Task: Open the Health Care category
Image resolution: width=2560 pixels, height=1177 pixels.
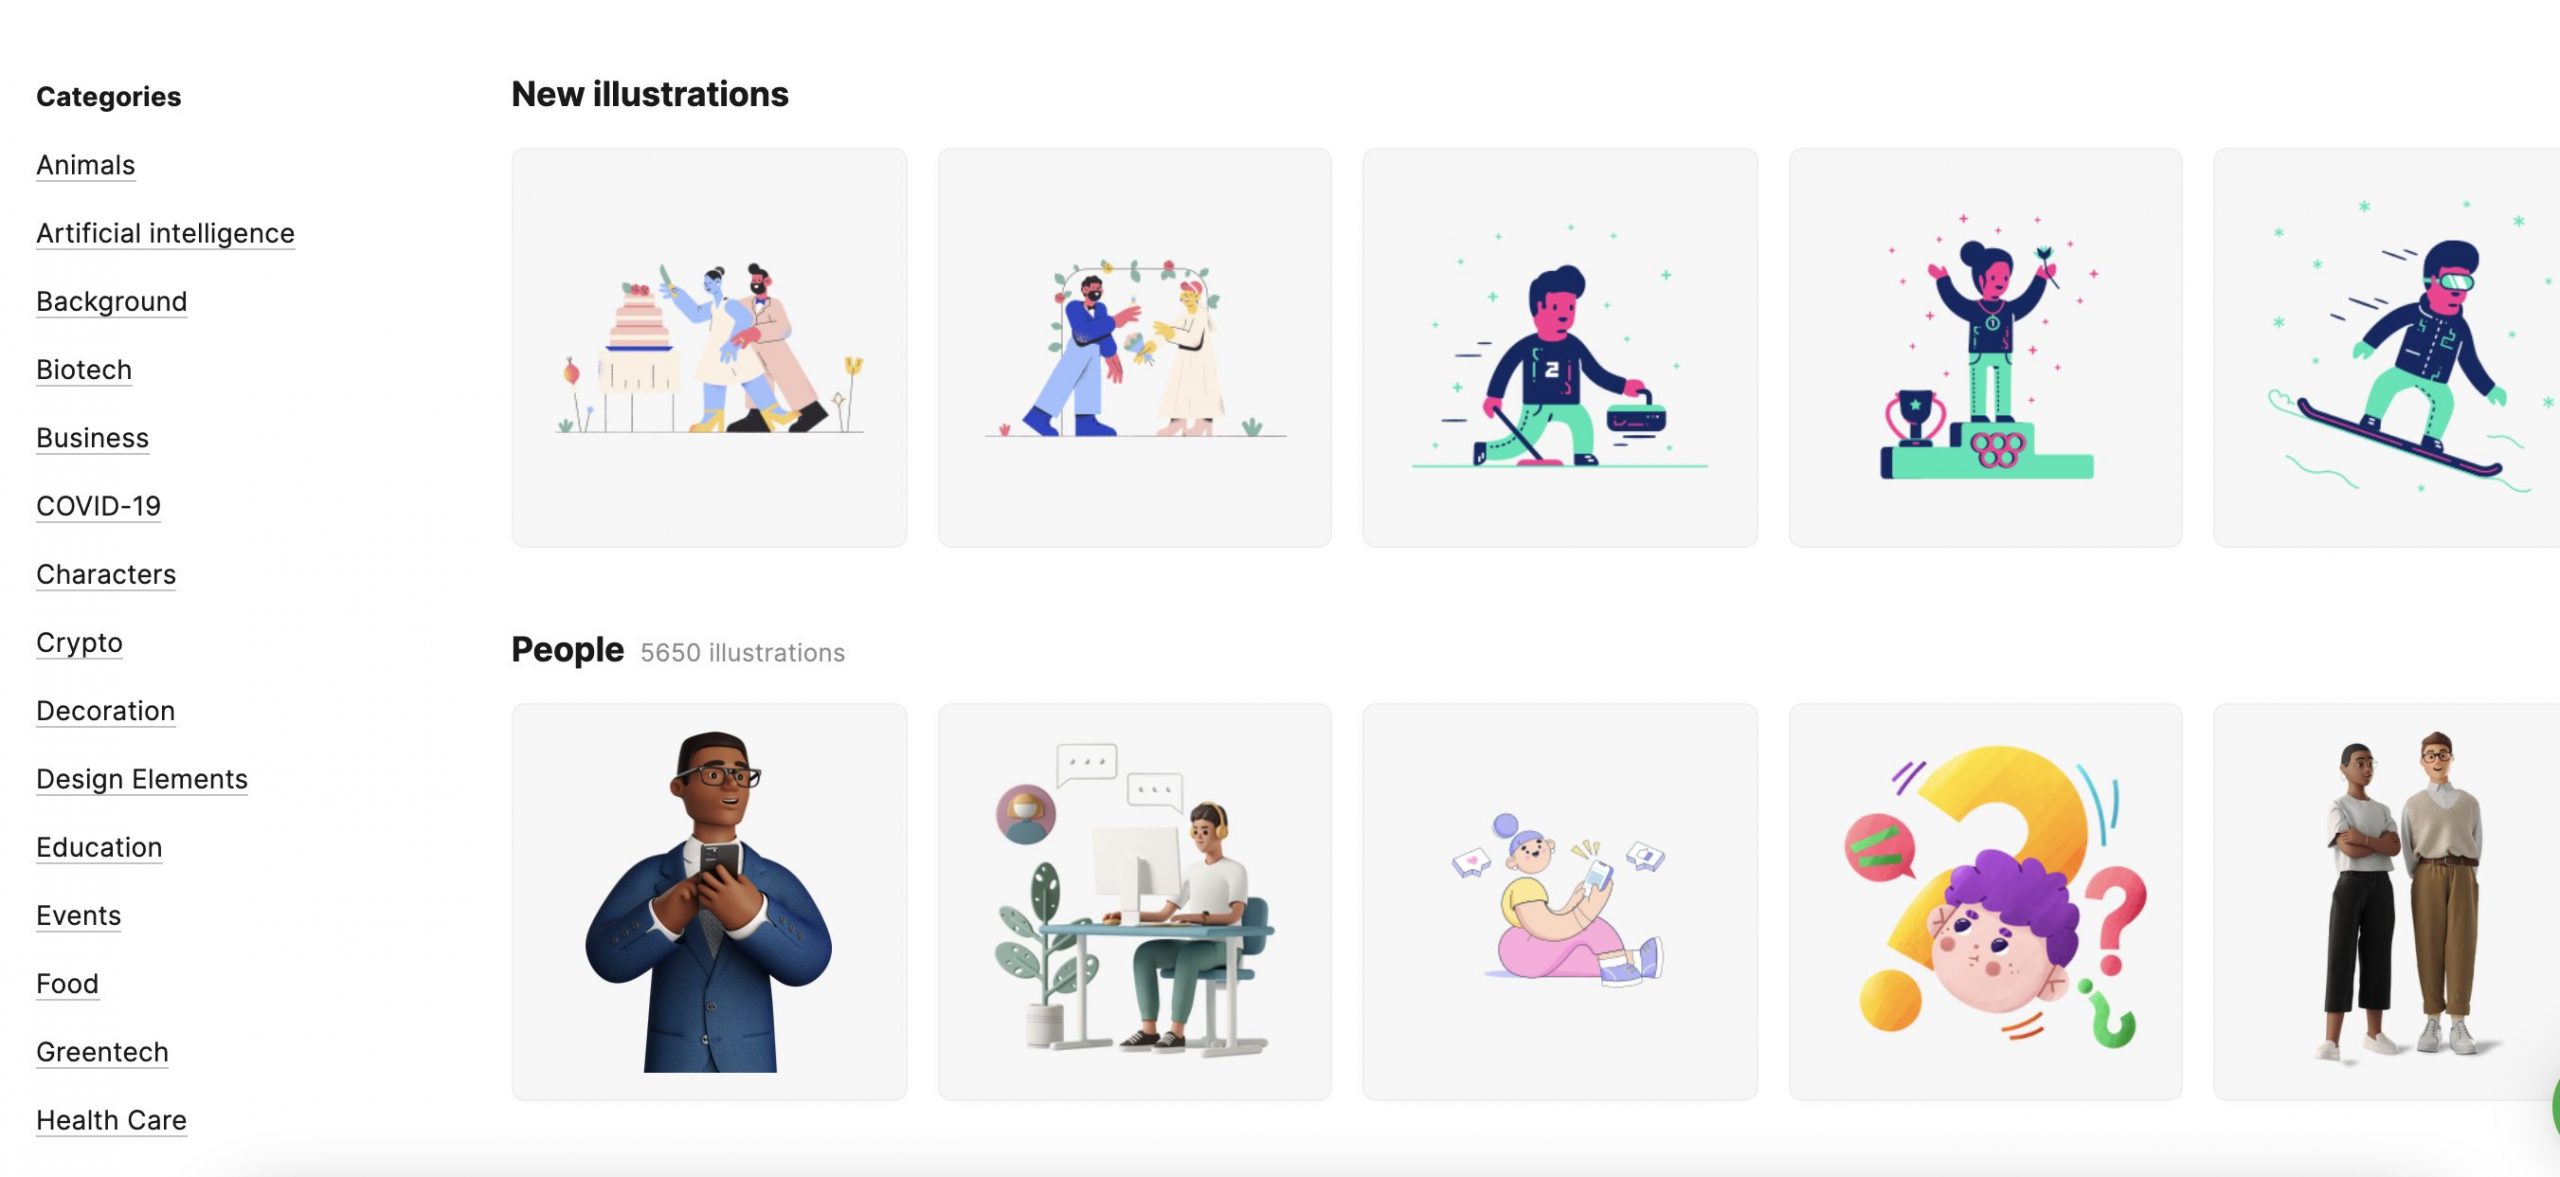Action: [x=111, y=1120]
